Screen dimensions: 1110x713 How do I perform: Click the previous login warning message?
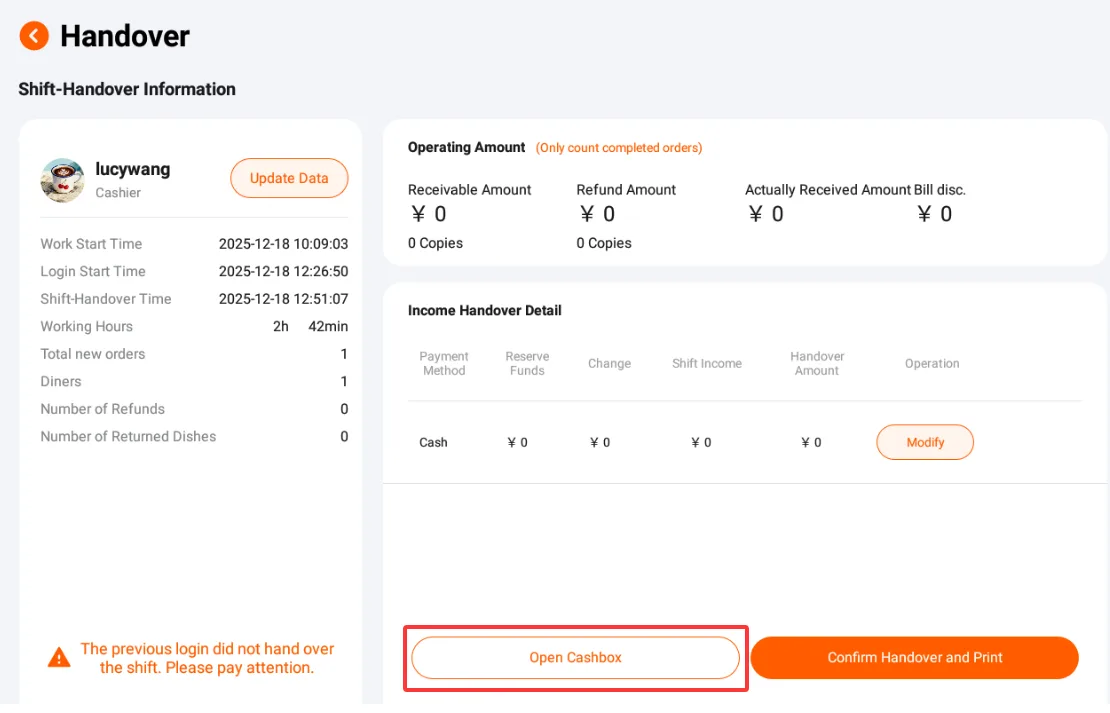[207, 658]
